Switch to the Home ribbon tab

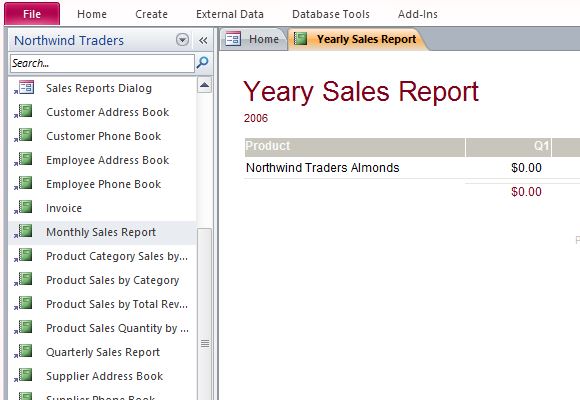tap(92, 14)
